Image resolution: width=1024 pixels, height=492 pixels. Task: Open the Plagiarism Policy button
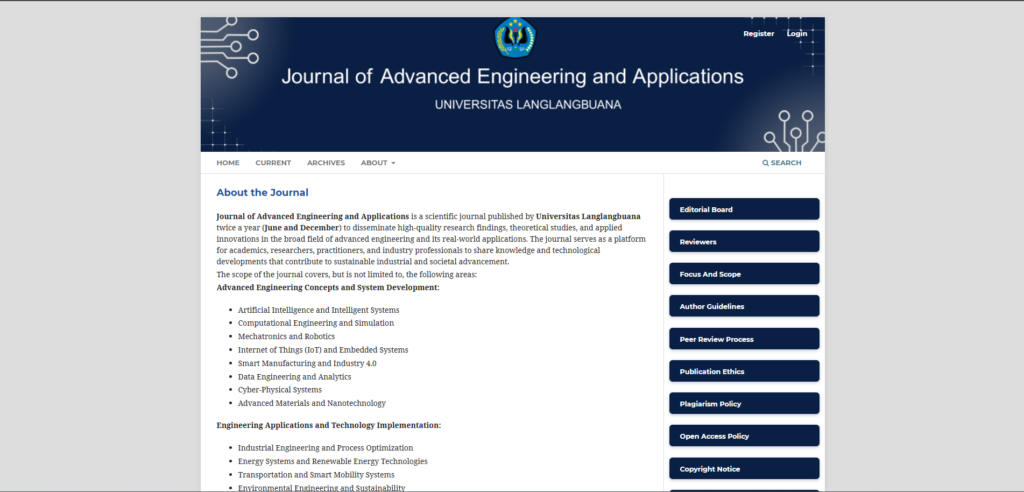[743, 404]
